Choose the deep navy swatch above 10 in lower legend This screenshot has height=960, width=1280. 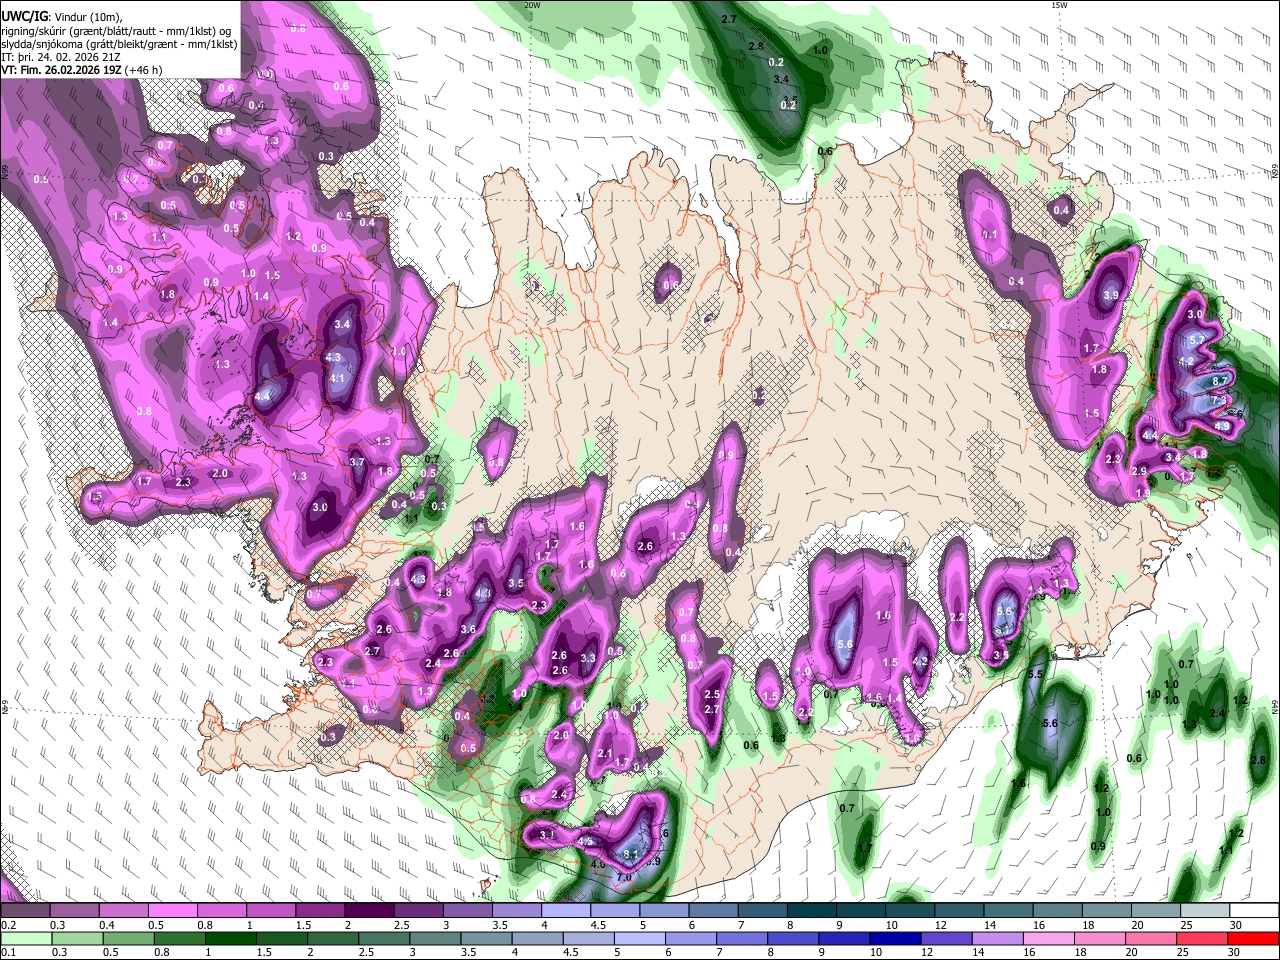(894, 938)
